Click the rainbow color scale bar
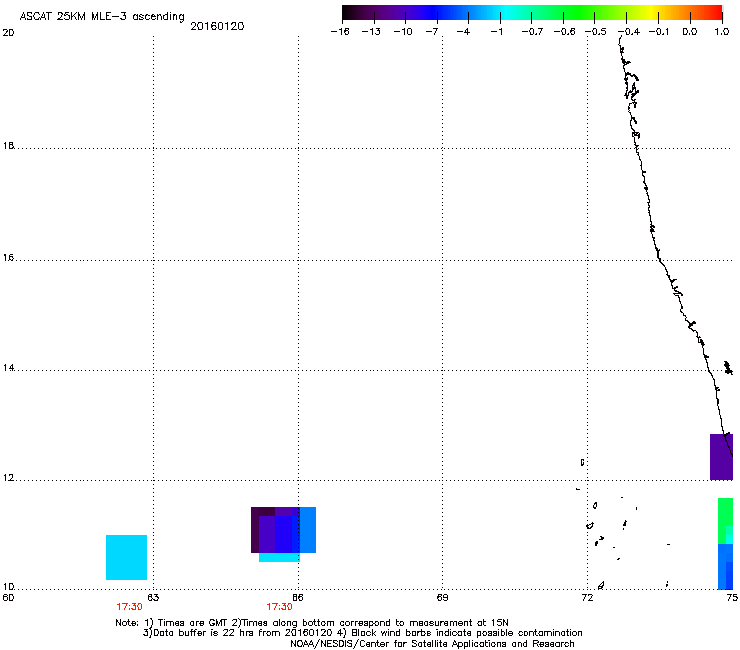This screenshot has width=740, height=650. 532,13
